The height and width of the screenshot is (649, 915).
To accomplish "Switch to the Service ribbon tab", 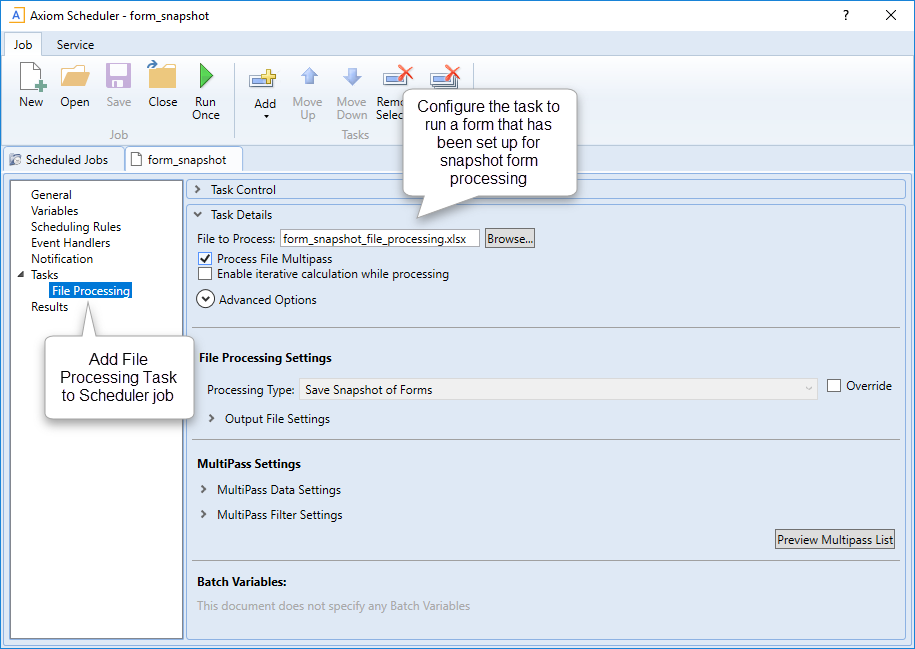I will click(75, 45).
